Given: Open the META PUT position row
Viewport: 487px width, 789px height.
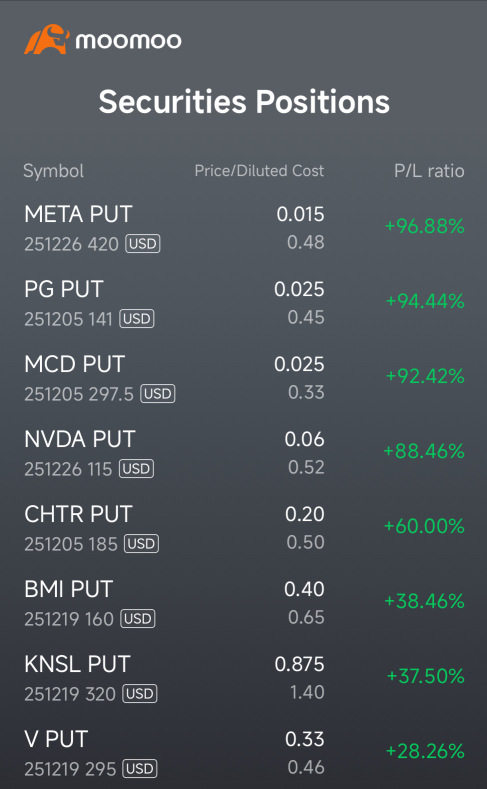Looking at the screenshot, I should (x=244, y=228).
